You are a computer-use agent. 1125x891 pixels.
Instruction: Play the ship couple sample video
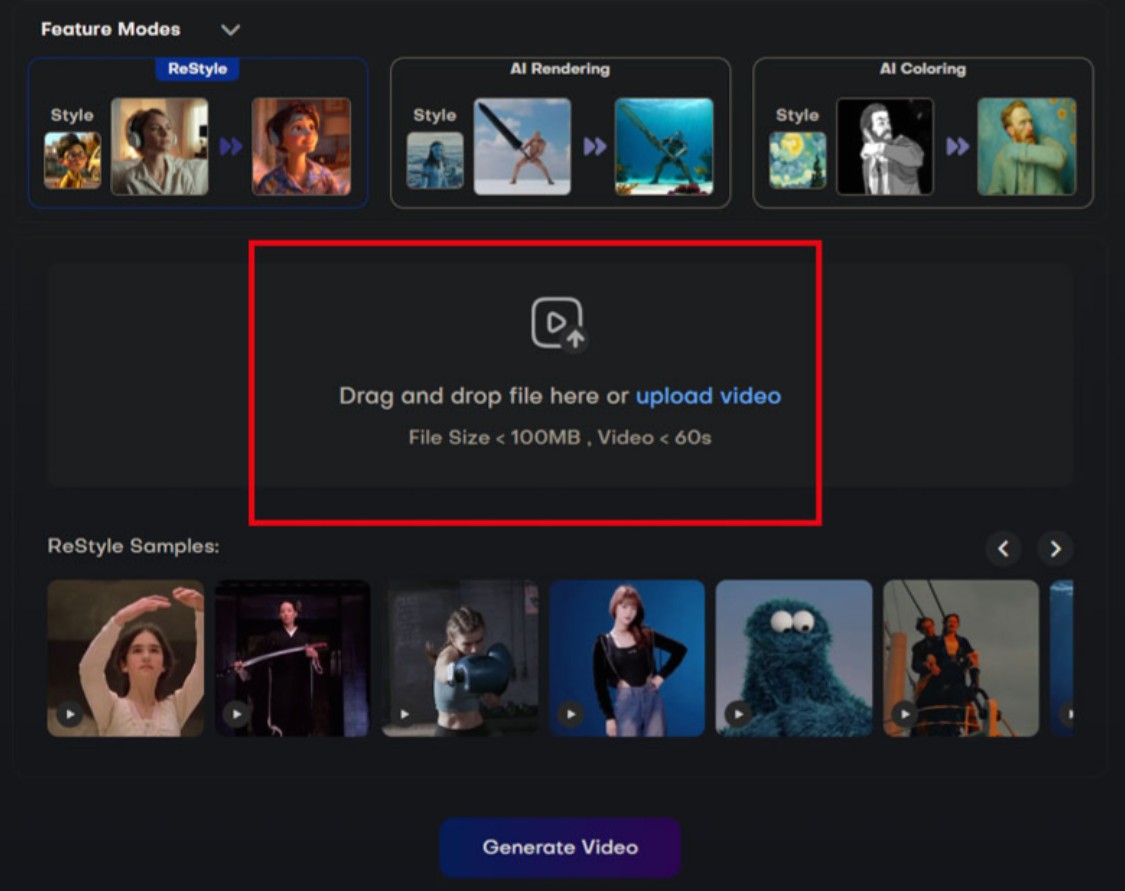pyautogui.click(x=904, y=714)
